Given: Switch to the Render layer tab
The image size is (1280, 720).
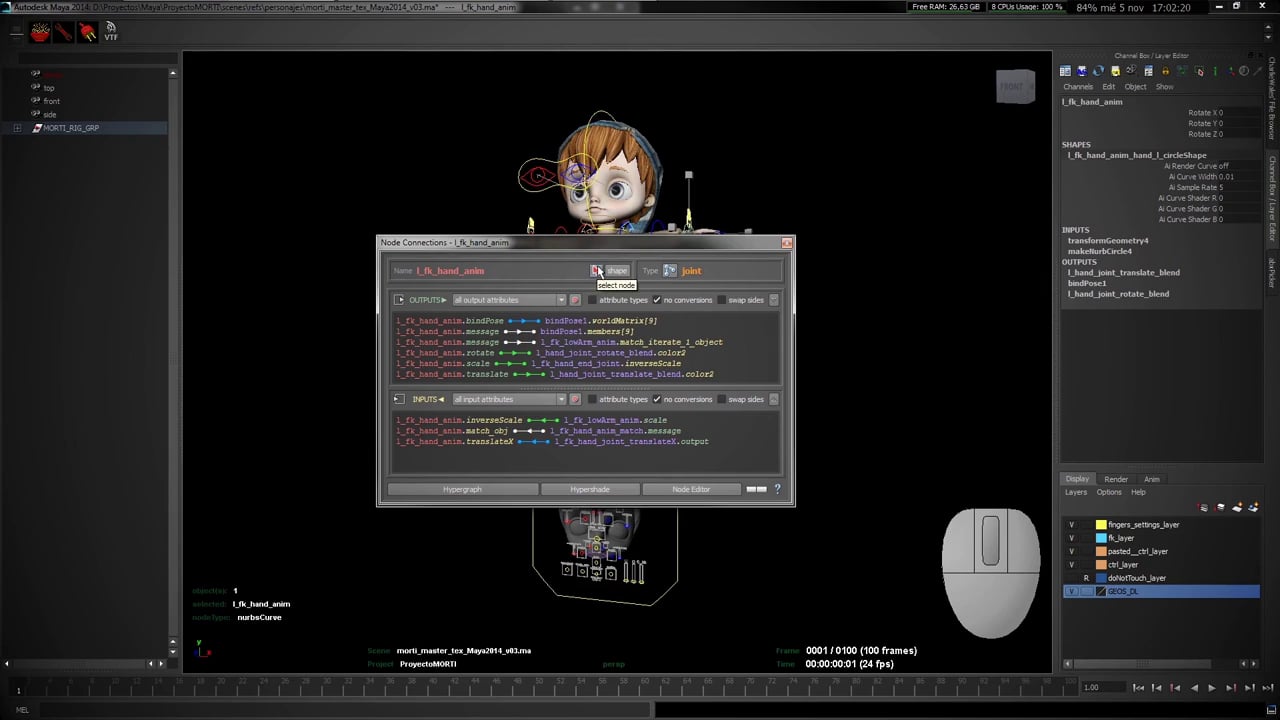Looking at the screenshot, I should (x=1116, y=479).
